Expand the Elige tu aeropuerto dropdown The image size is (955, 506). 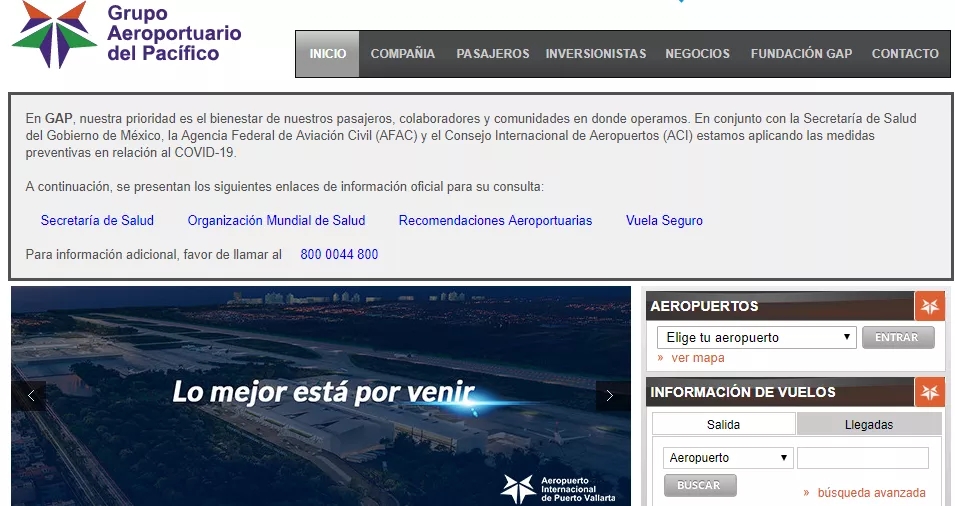756,337
